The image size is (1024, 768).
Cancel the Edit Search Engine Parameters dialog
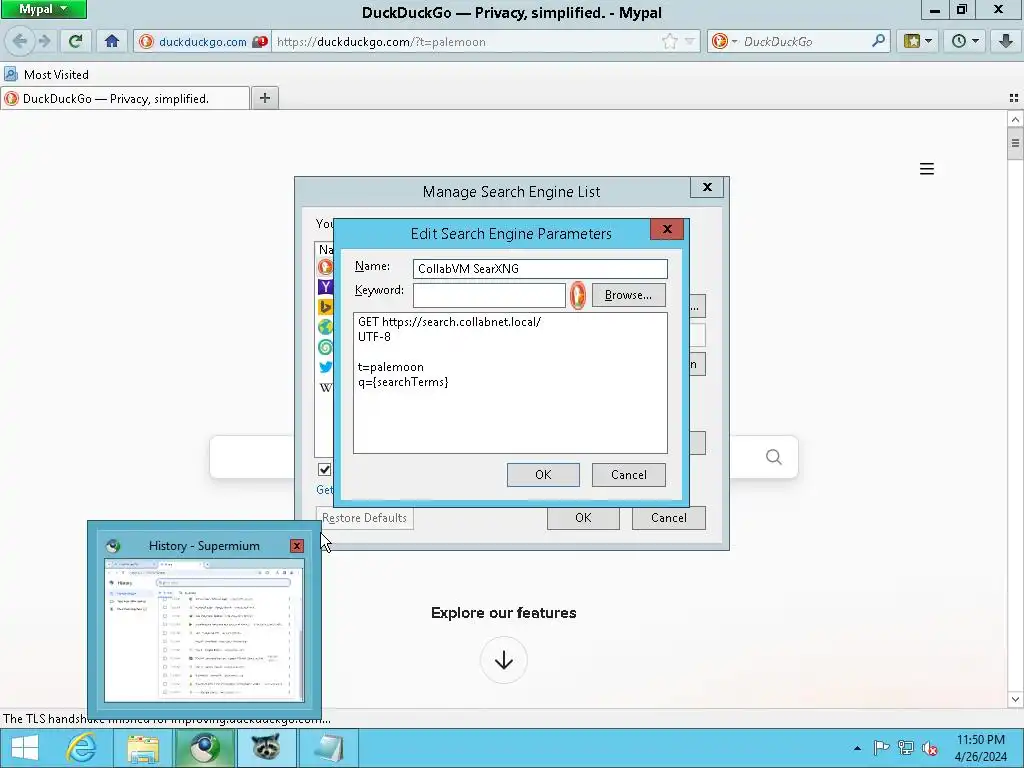[628, 475]
